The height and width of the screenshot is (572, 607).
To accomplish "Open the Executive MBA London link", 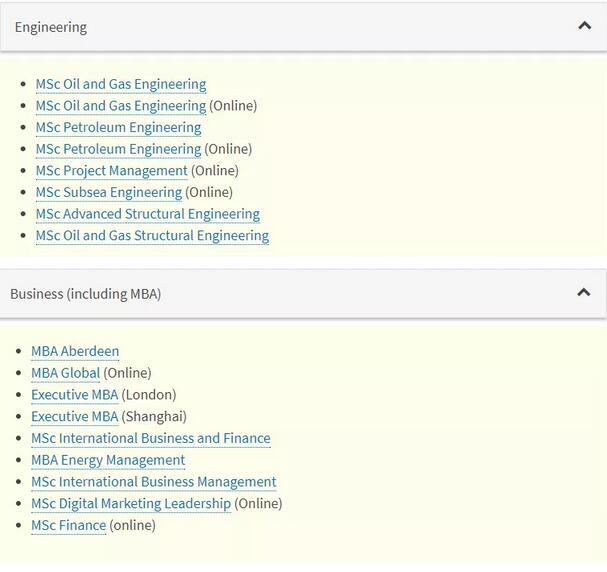I will point(74,395).
